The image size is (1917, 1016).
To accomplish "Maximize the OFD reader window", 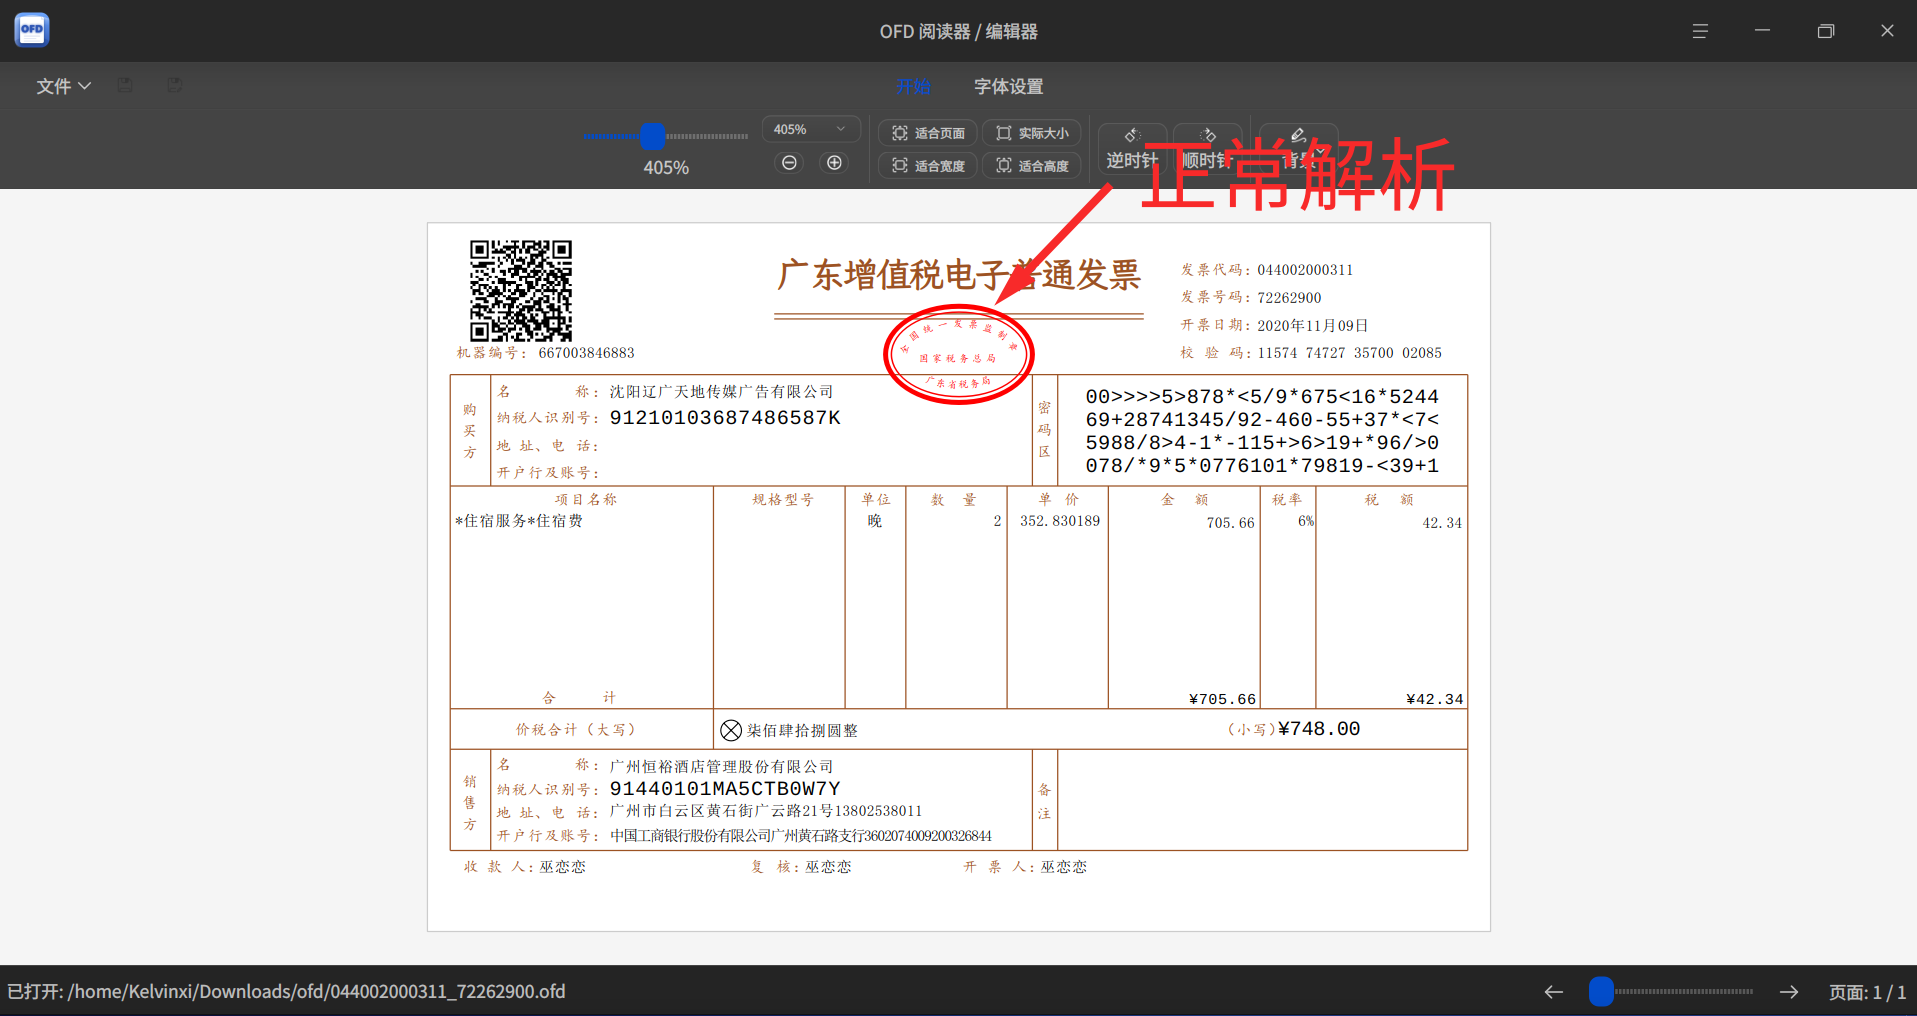I will pyautogui.click(x=1825, y=31).
